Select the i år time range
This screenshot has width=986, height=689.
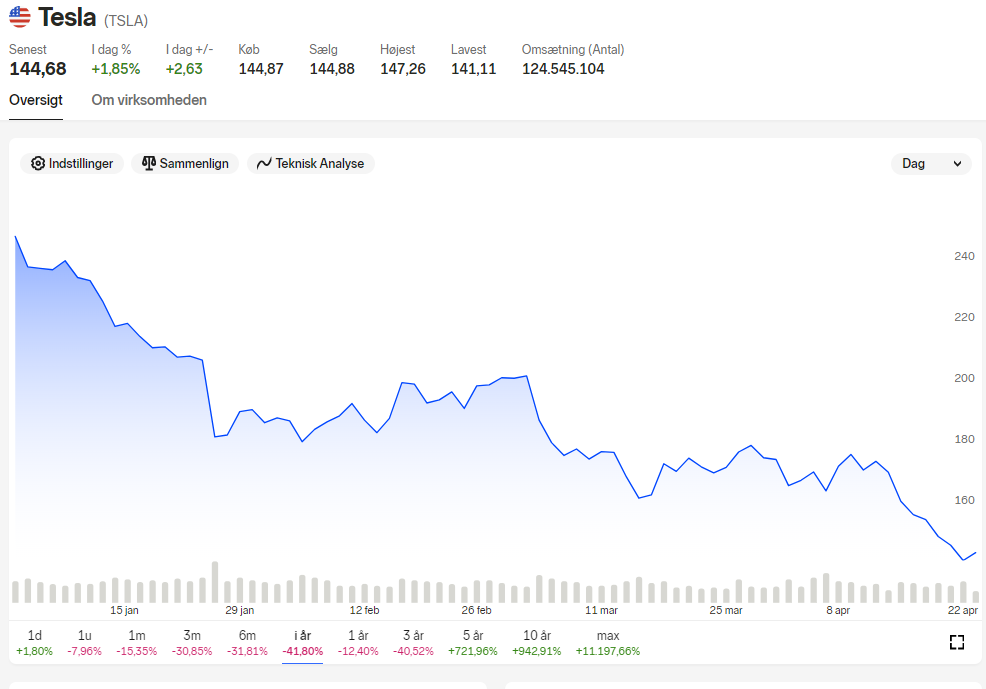point(302,642)
